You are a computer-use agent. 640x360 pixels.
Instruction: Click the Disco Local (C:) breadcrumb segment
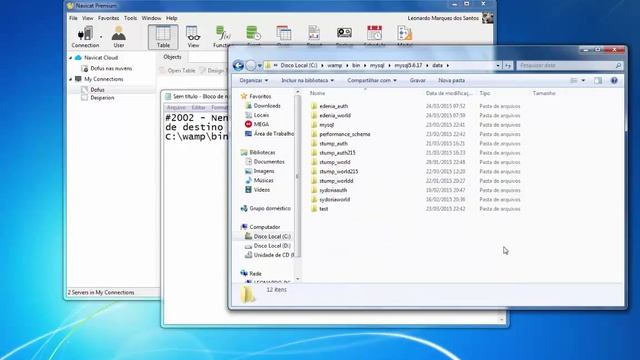click(x=299, y=65)
